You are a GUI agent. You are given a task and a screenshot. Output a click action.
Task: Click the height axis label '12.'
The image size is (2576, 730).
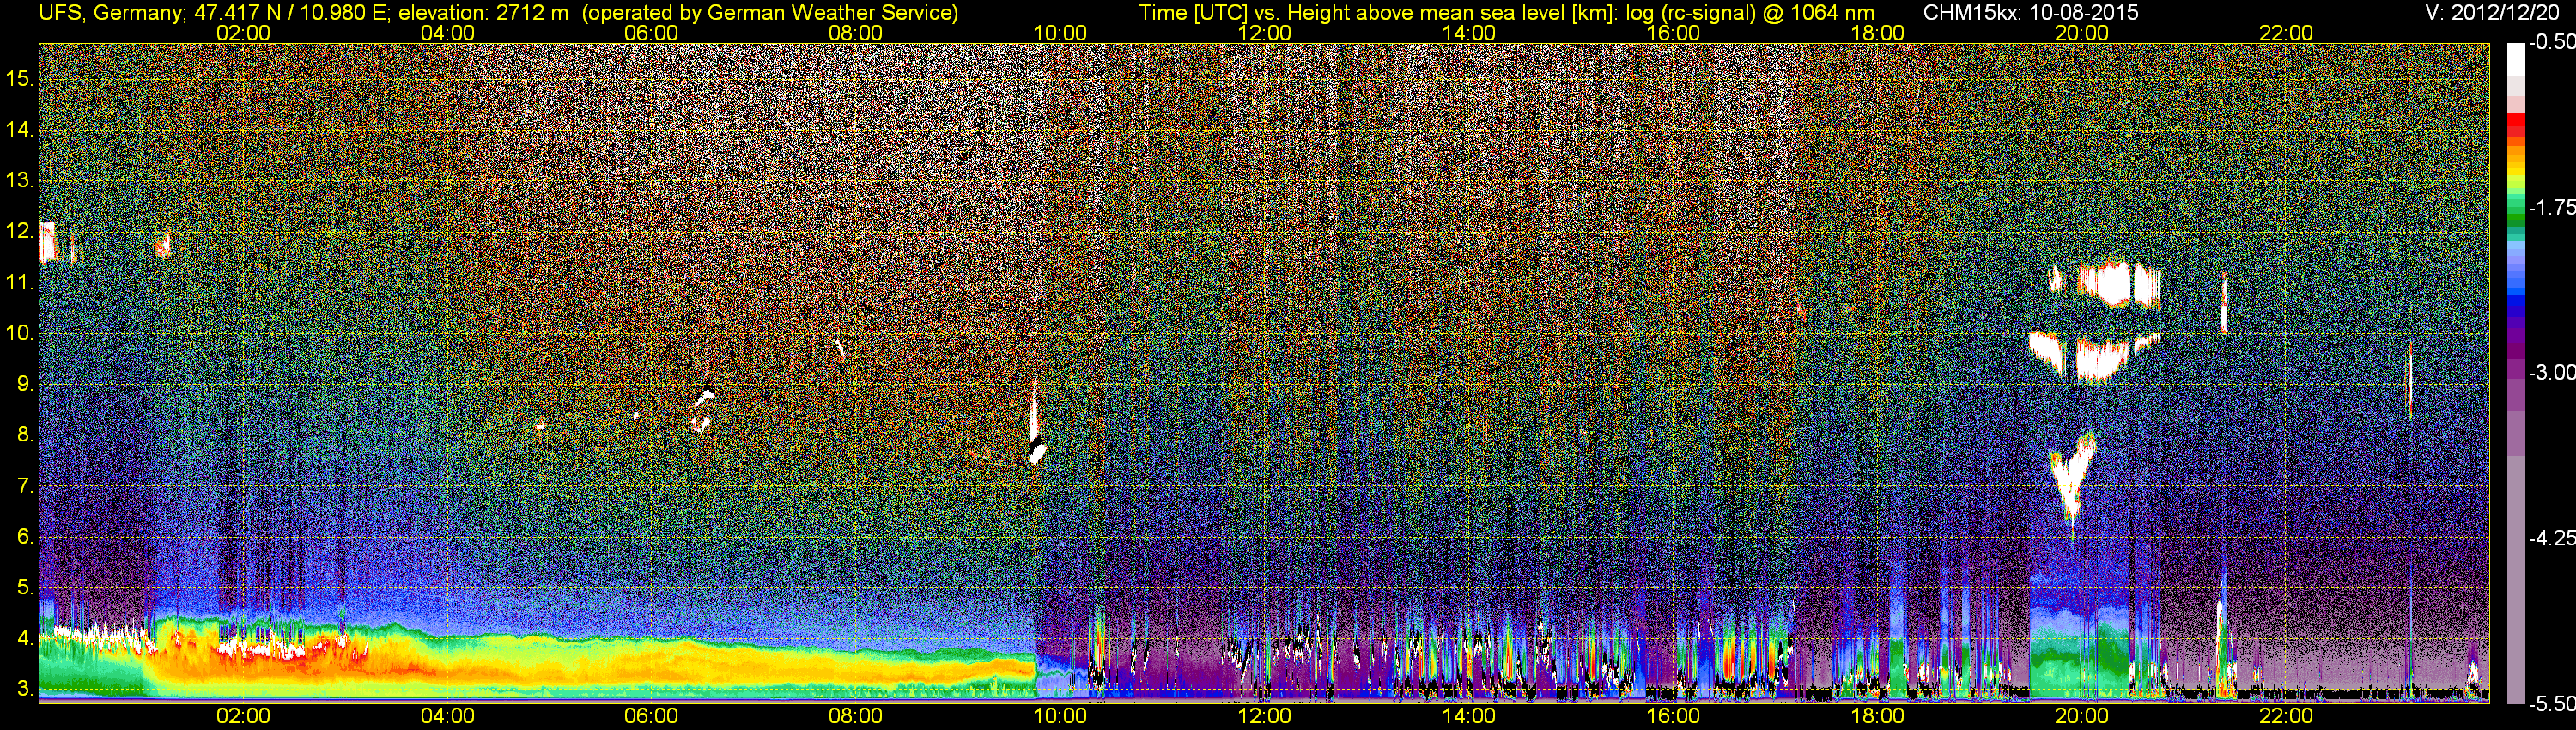pyautogui.click(x=20, y=231)
